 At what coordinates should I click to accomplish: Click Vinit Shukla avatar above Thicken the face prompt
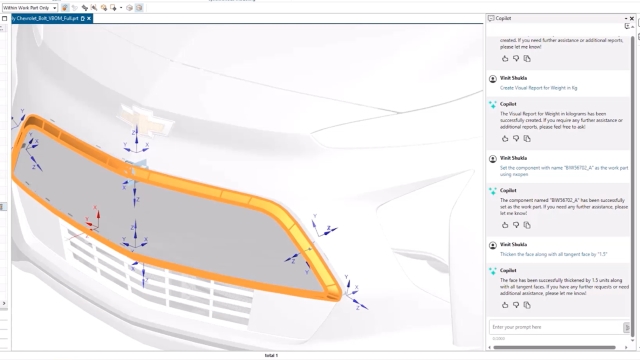point(493,245)
